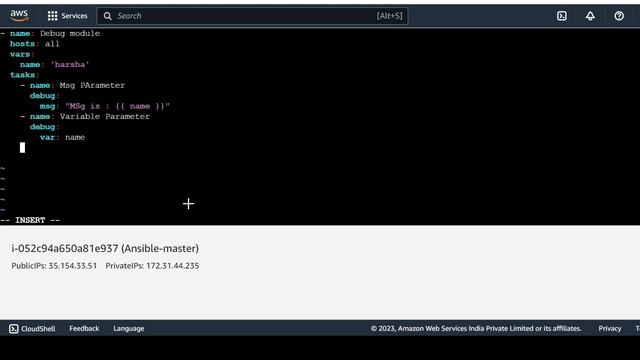Viewport: 640px width, 360px height.
Task: Open the Privacy footer link
Action: pos(610,329)
